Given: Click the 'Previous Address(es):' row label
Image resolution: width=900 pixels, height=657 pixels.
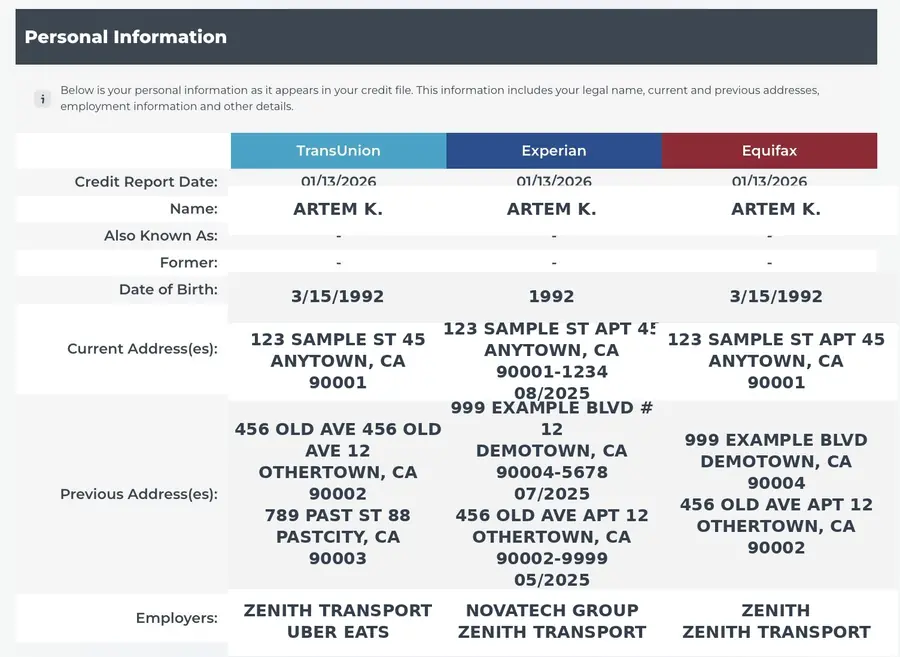Looking at the screenshot, I should click(139, 494).
